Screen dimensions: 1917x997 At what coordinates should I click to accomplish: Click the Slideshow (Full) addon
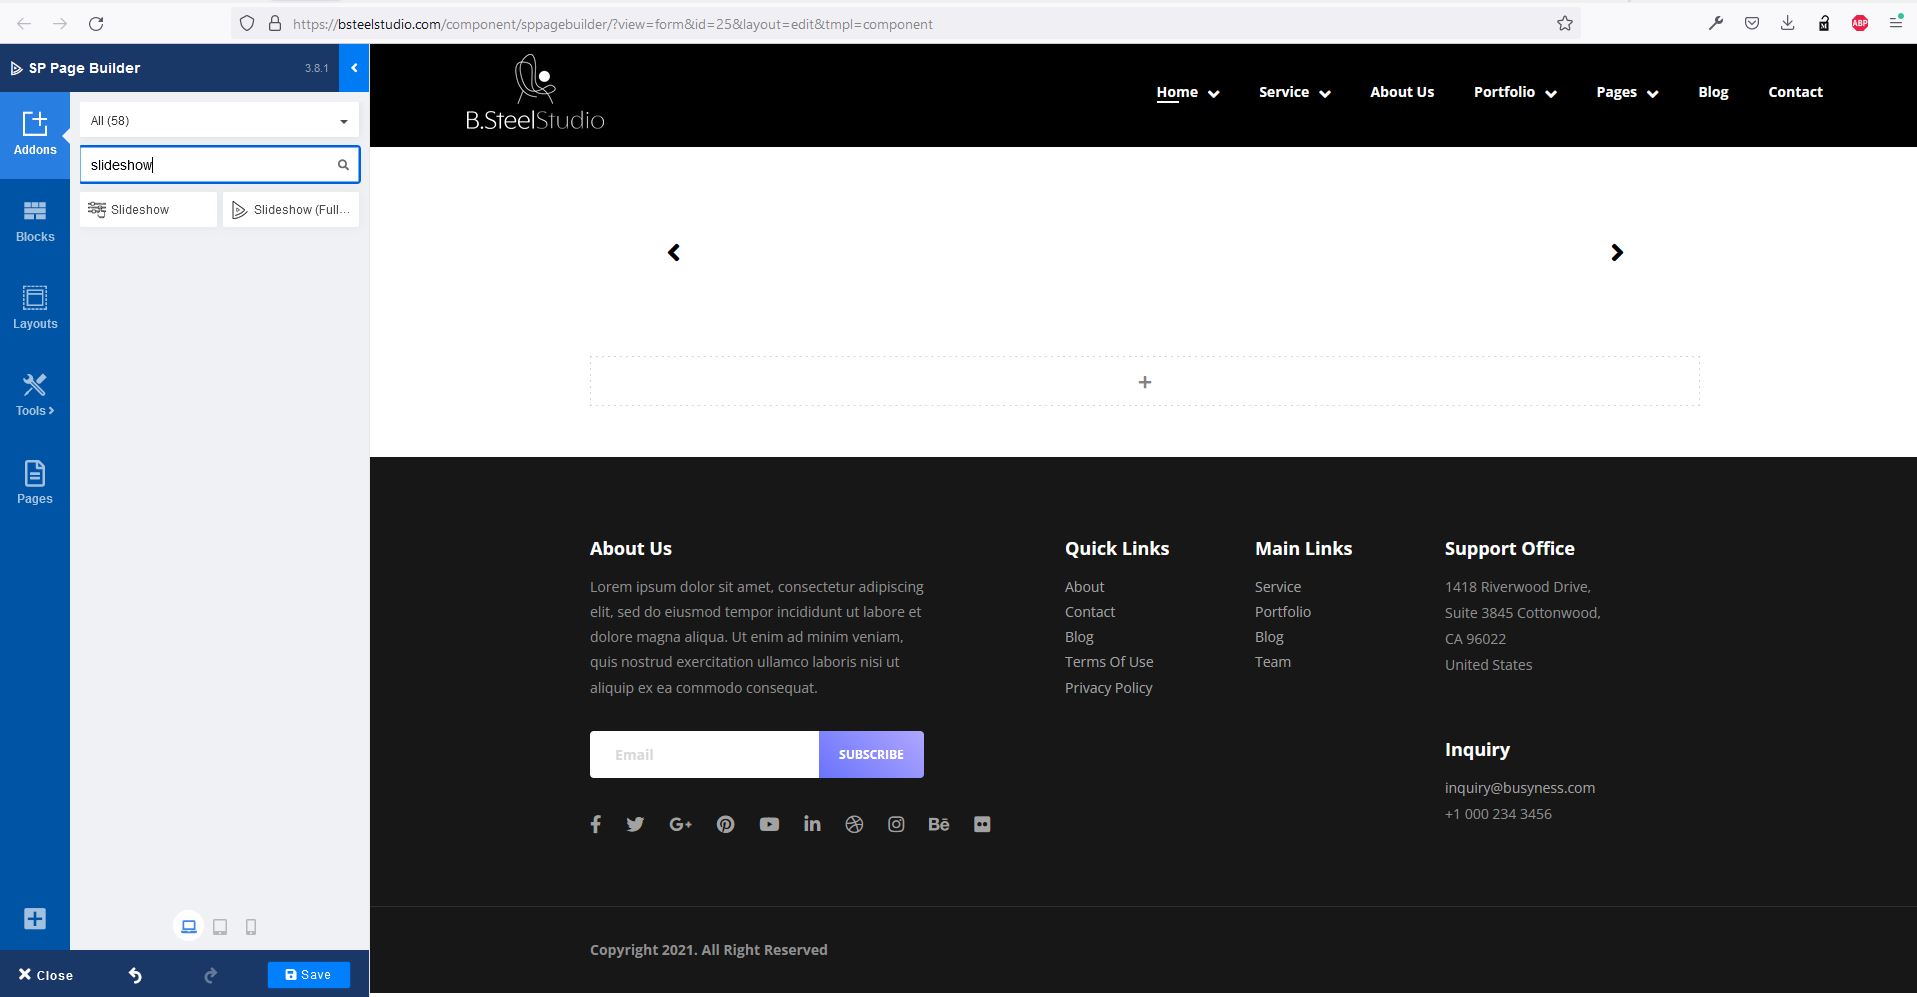pyautogui.click(x=291, y=209)
